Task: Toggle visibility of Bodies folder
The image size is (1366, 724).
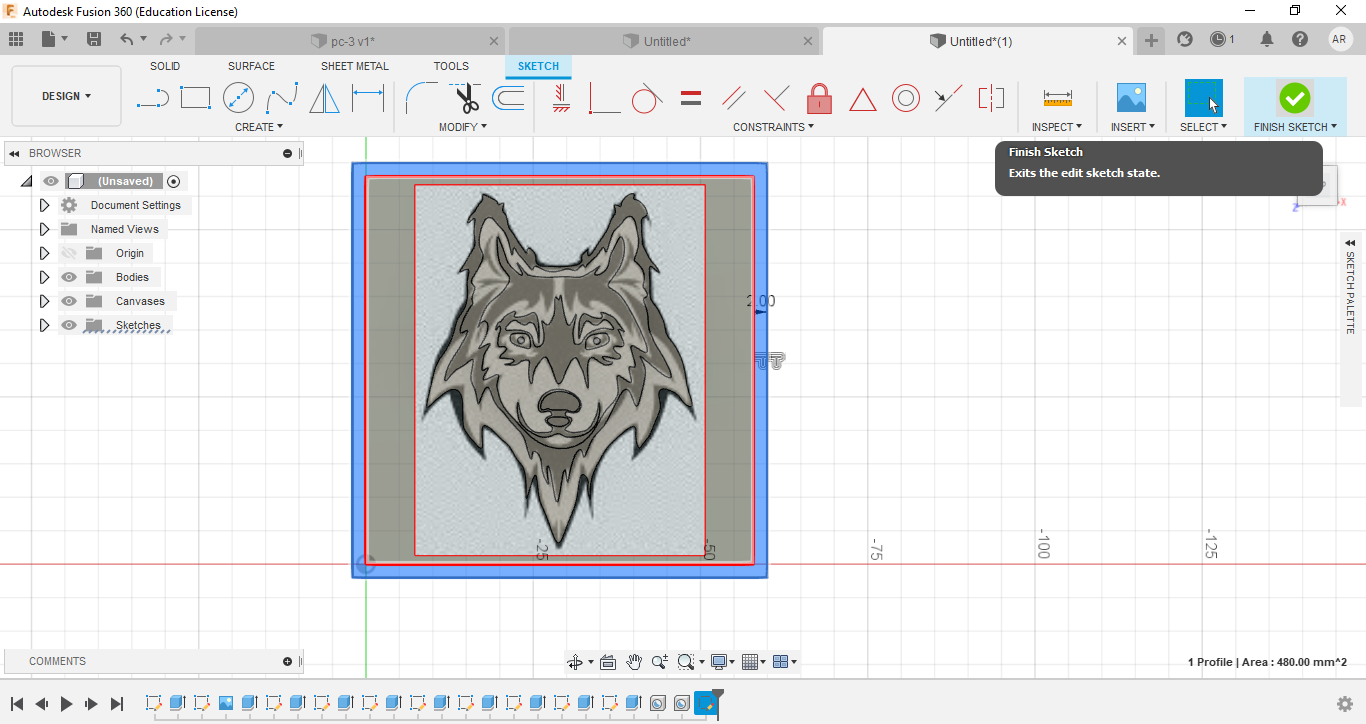Action: (69, 277)
